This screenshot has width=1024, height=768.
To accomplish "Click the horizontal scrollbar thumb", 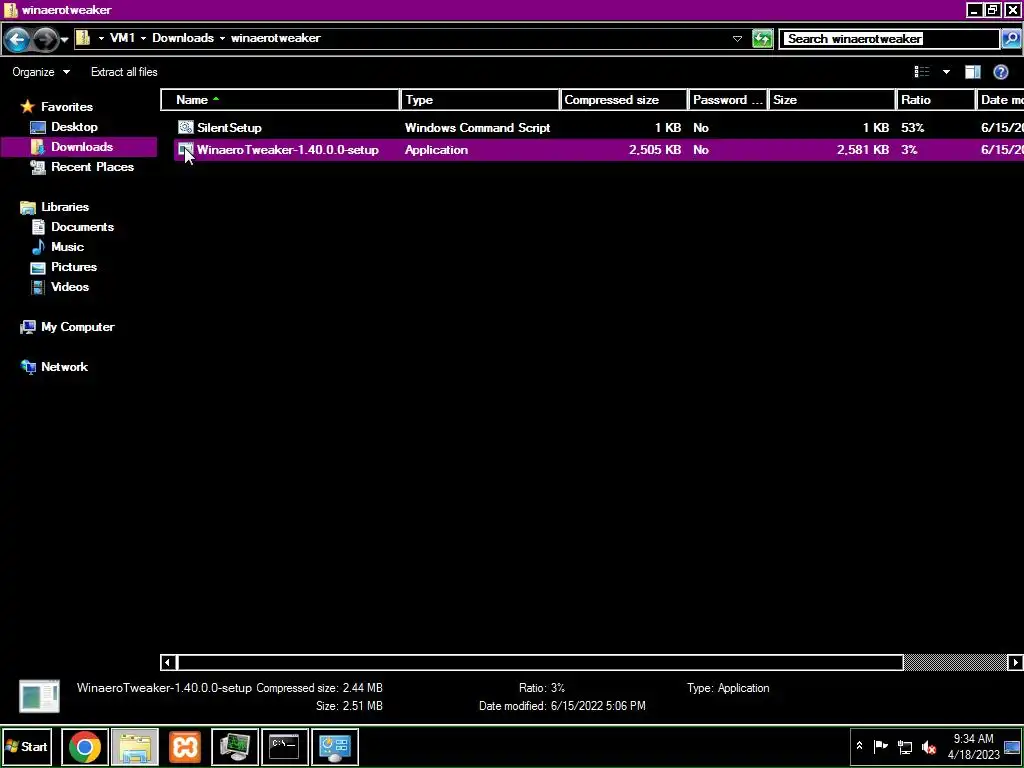I will tap(539, 662).
